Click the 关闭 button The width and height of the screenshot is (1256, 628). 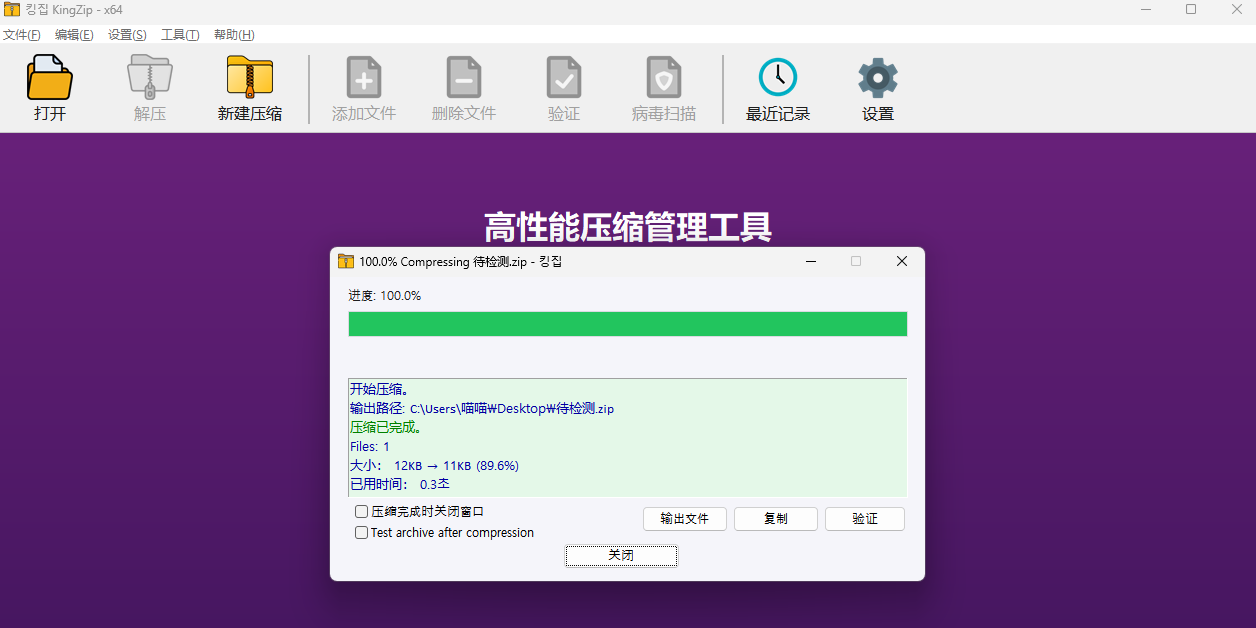pos(621,555)
